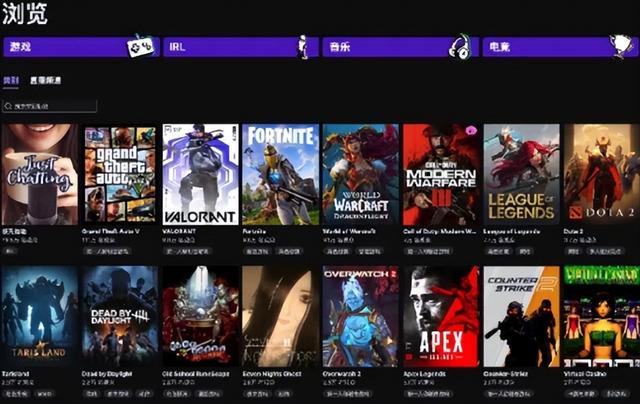Screen dimensions: 640x404
Task: Open the IRL category banner
Action: (241, 47)
